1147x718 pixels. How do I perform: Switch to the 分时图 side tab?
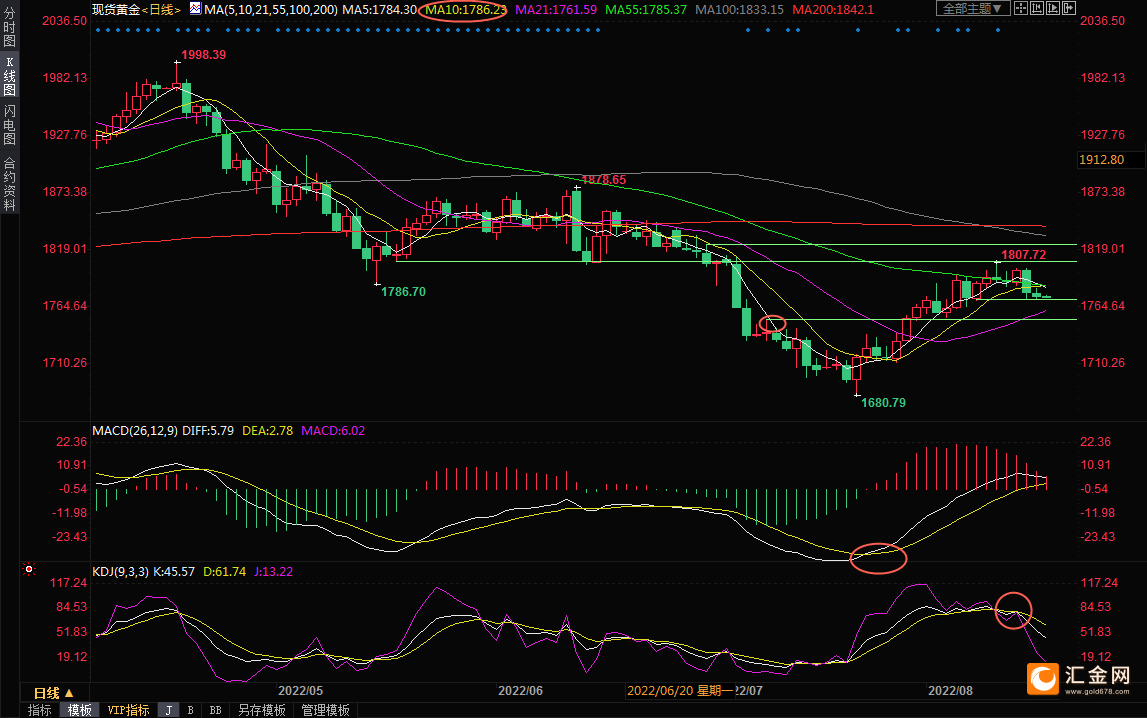[9, 30]
